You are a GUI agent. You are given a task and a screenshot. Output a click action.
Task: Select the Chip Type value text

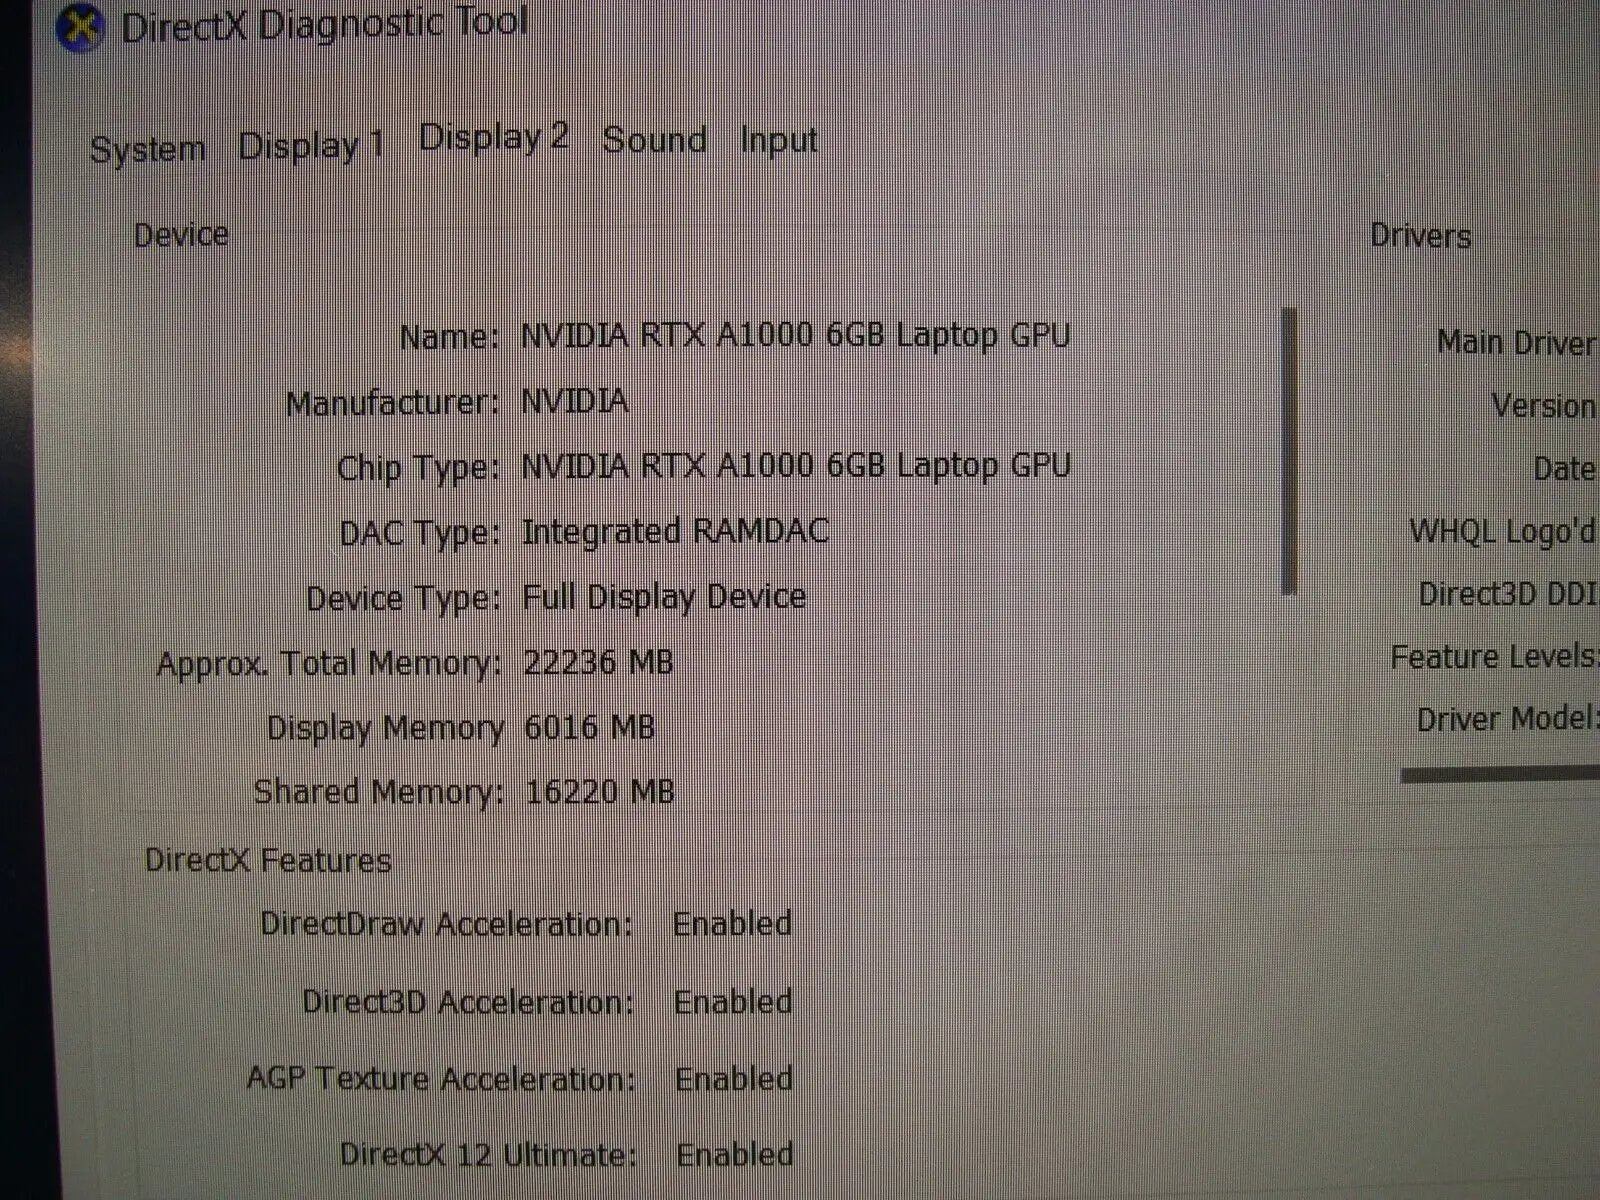(x=796, y=466)
